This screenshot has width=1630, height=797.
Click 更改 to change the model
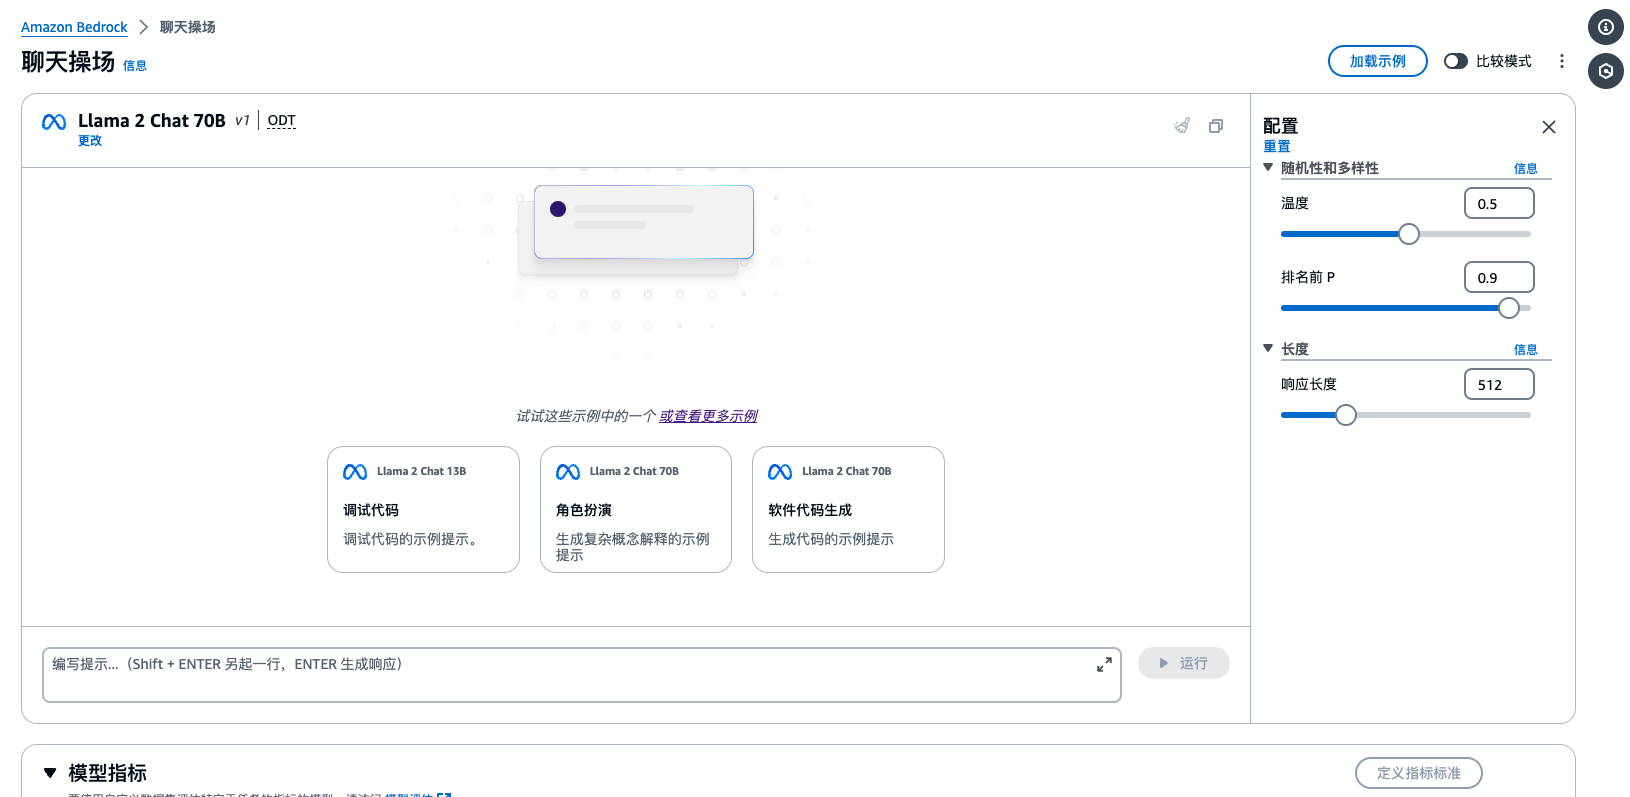point(90,141)
